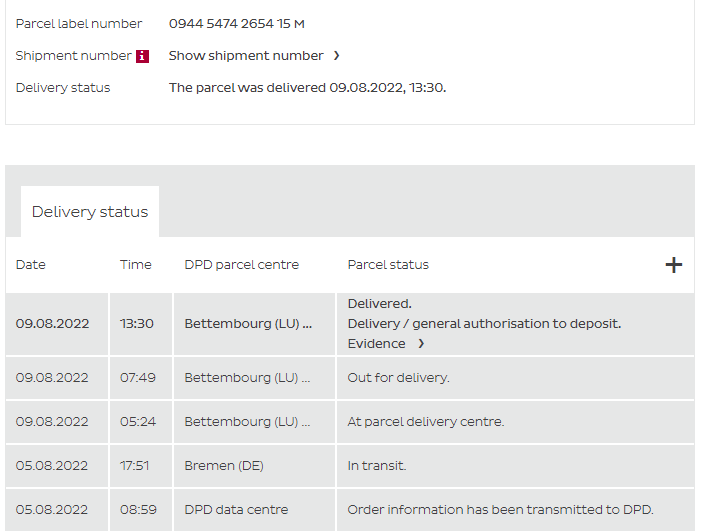Open the Show shipment number link
This screenshot has height=531, width=707.
pyautogui.click(x=246, y=56)
